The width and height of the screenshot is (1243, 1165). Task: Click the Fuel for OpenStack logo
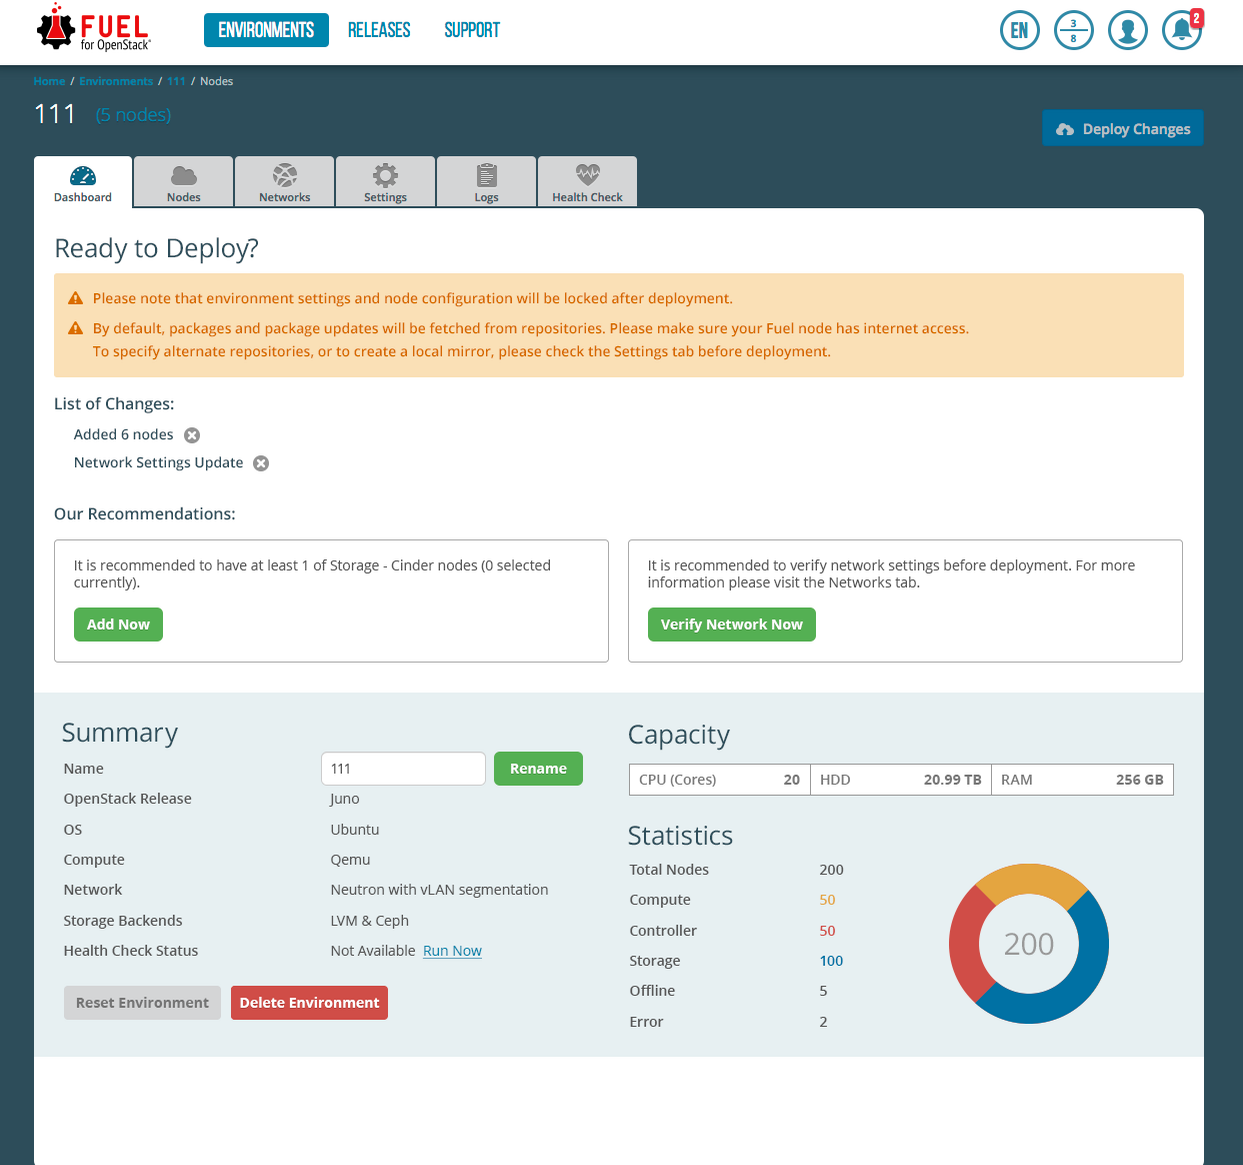point(93,30)
